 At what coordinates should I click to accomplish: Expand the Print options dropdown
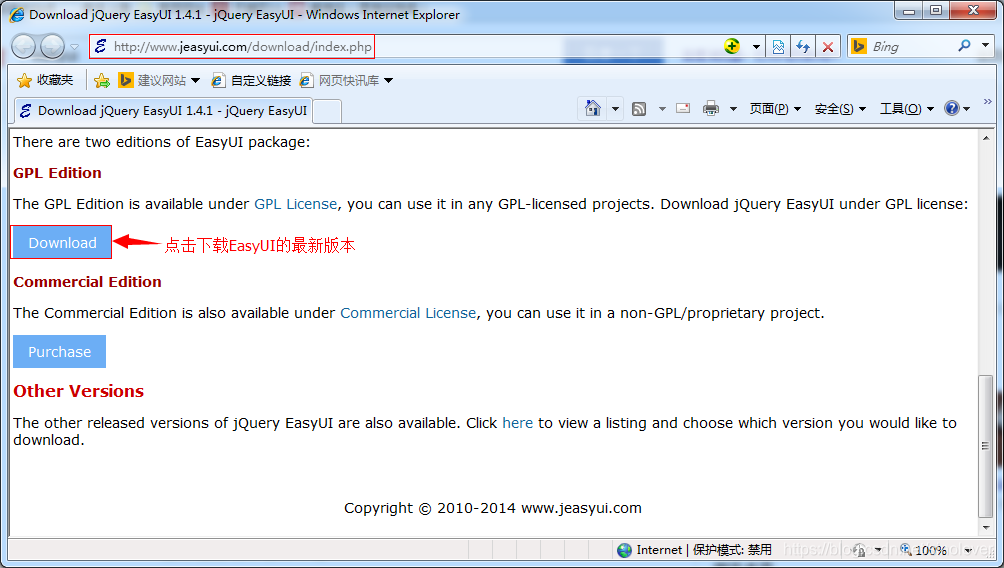click(x=733, y=109)
